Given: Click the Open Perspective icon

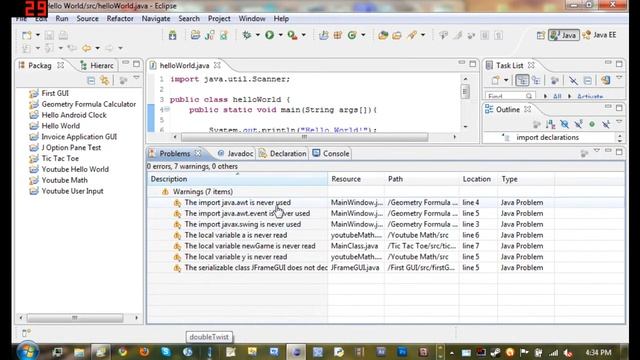Looking at the screenshot, I should point(541,36).
